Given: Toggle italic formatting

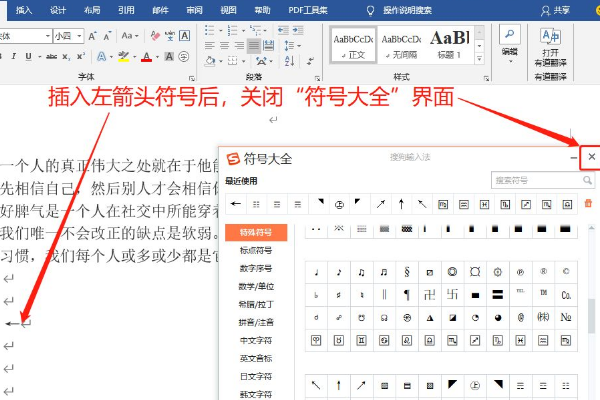Looking at the screenshot, I should click(x=14, y=57).
